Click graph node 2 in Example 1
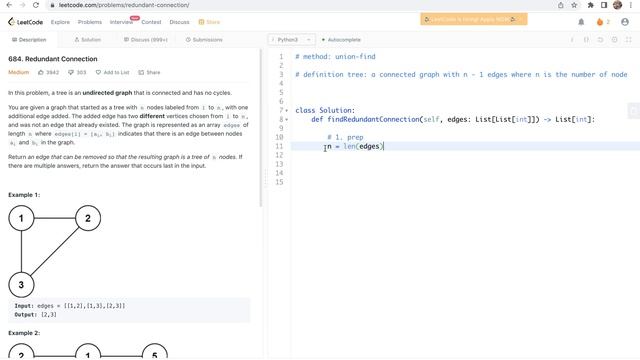Viewport: 640px width, 360px height. pos(88,218)
